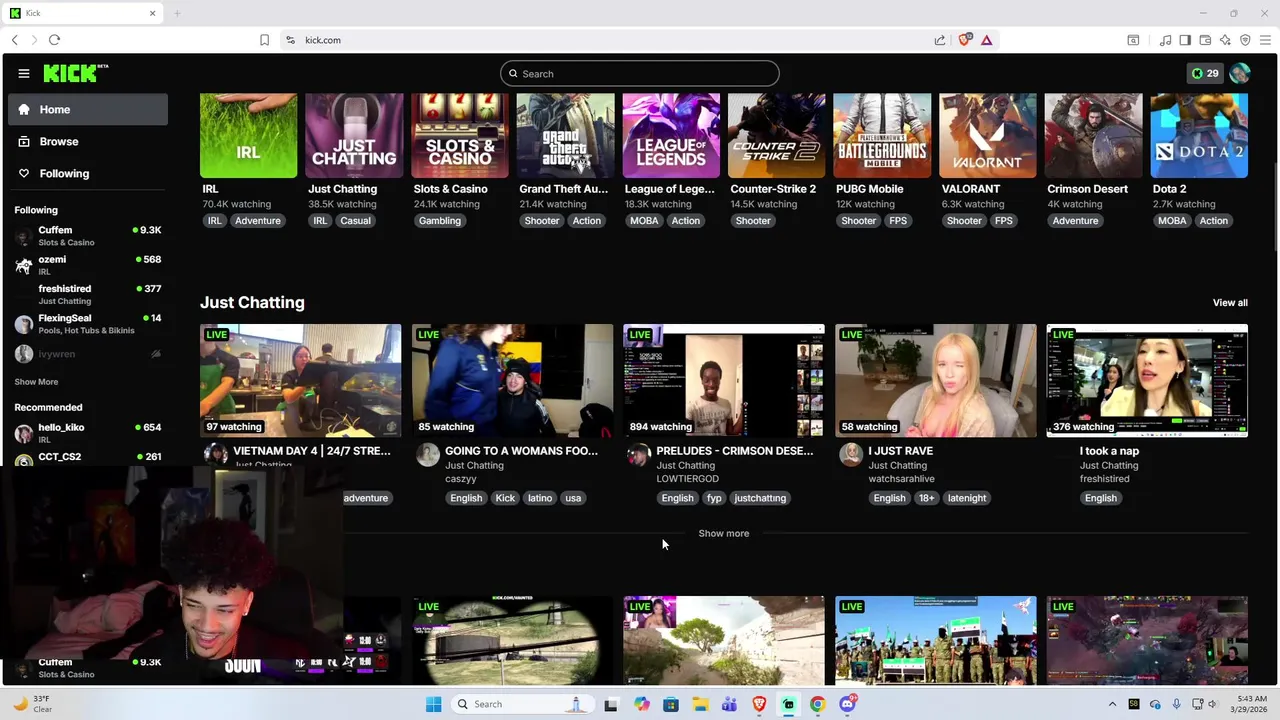Image resolution: width=1280 pixels, height=720 pixels.
Task: Click the Kick search field
Action: [x=640, y=73]
